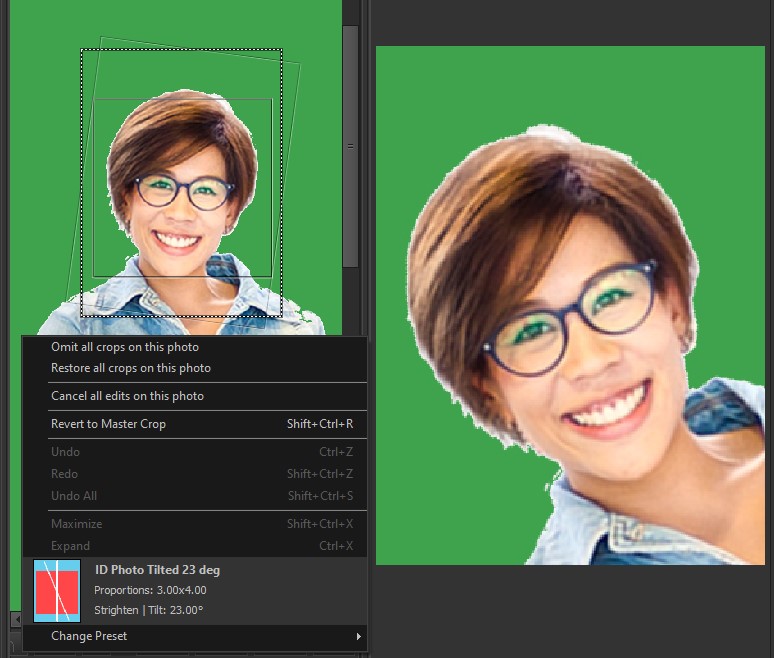Click the Tilt 23.00° value text

click(x=183, y=610)
